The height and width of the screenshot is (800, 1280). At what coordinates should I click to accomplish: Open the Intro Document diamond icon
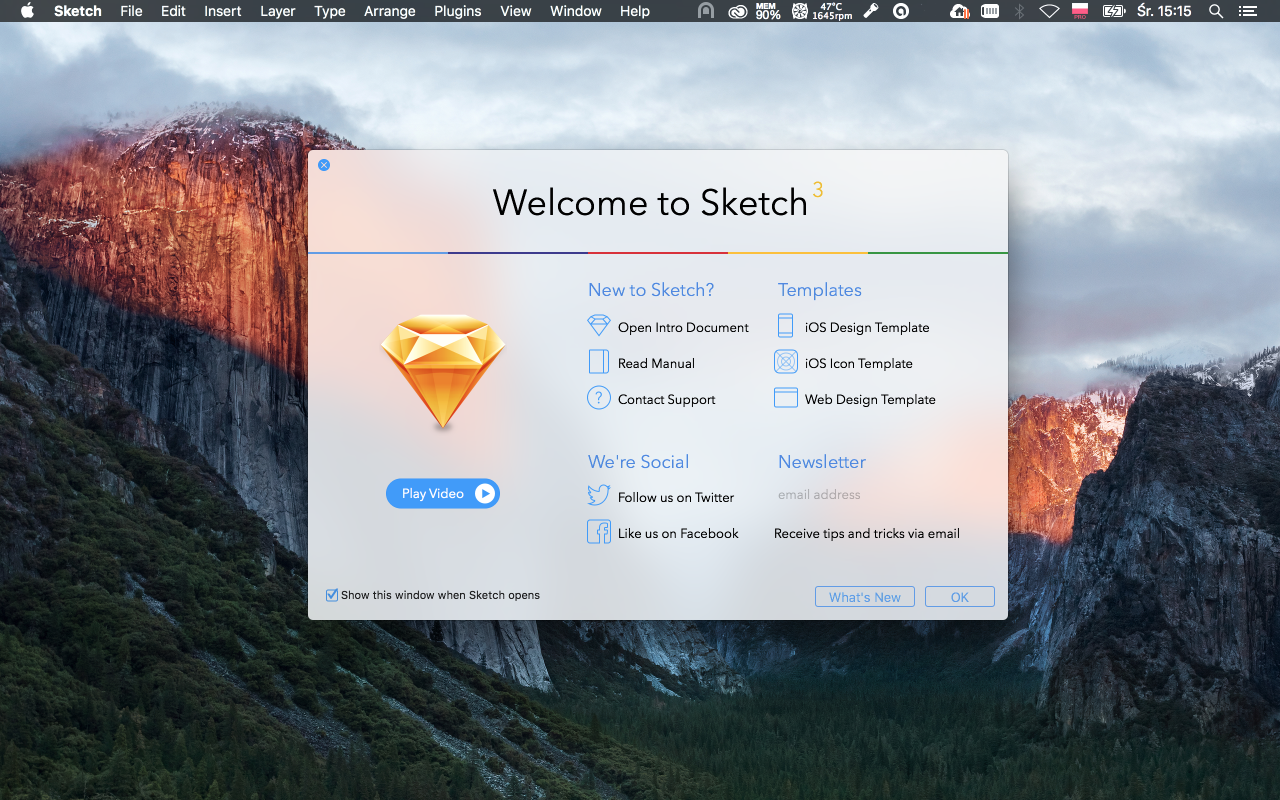(598, 326)
